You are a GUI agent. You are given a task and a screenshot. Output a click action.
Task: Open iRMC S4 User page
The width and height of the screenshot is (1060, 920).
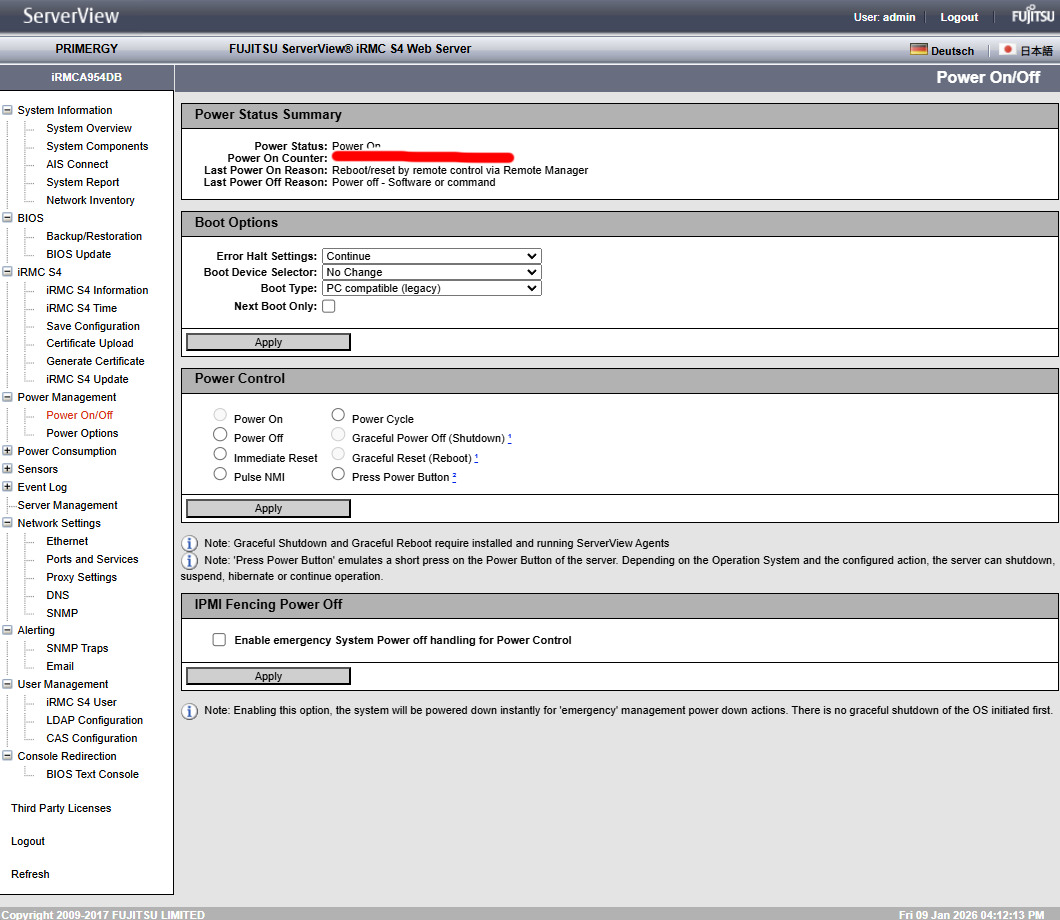(81, 702)
